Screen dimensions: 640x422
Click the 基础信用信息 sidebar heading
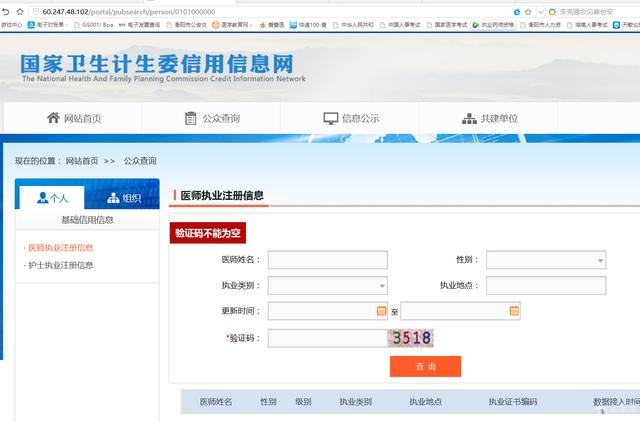(87, 220)
